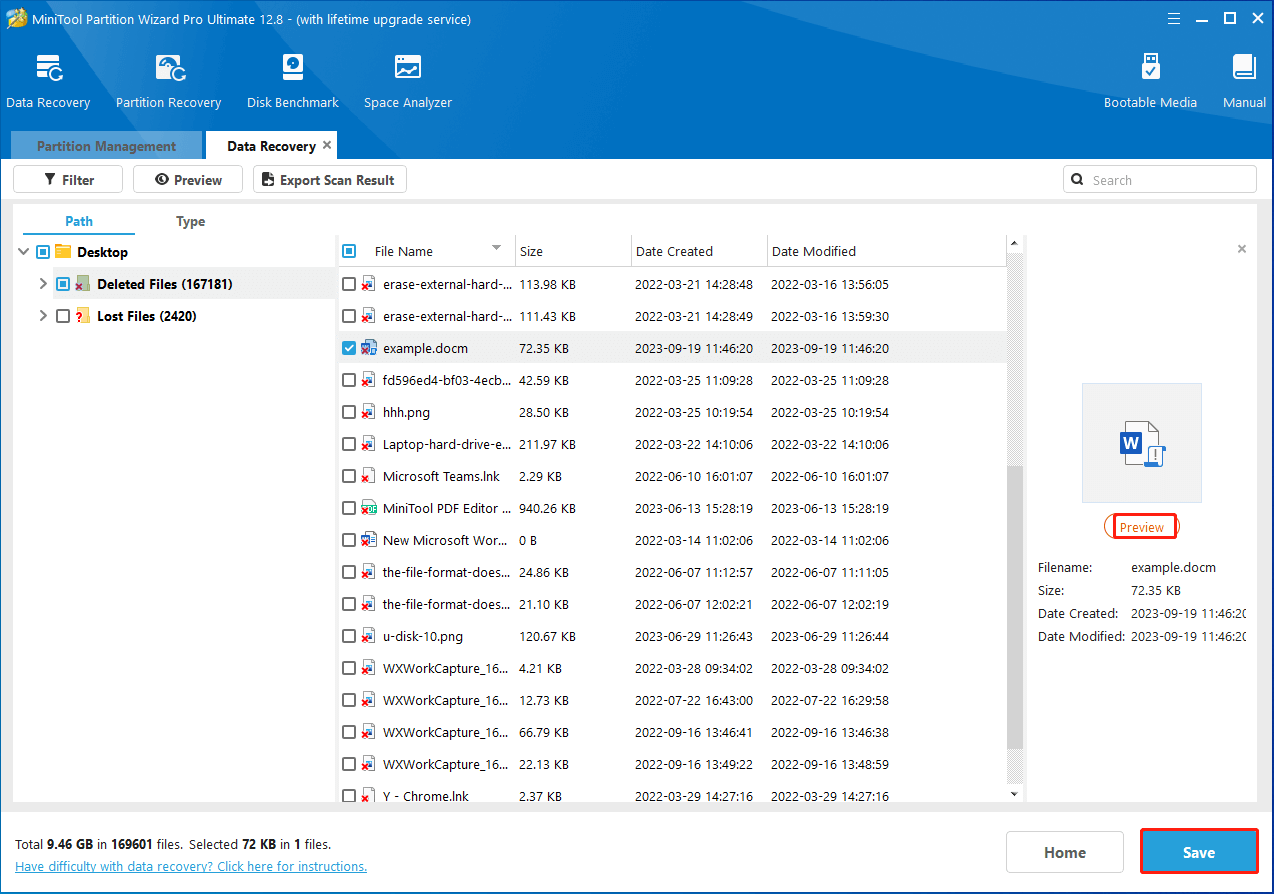Click the file icon of fd596ed4-bf03-4ecb

click(x=369, y=380)
